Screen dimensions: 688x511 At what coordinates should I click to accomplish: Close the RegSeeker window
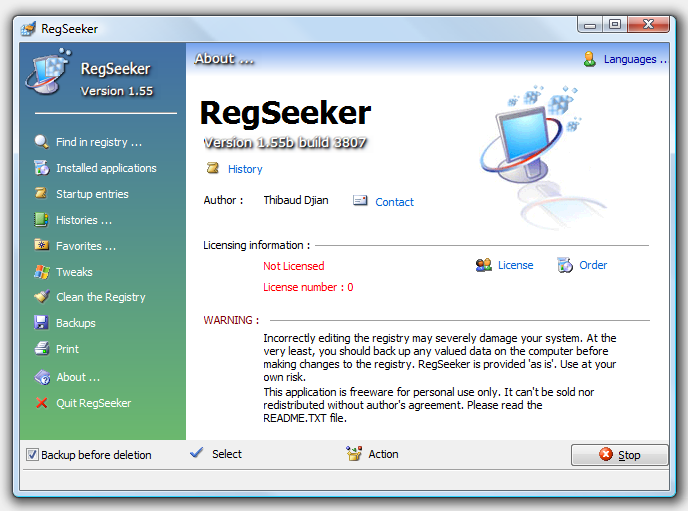(x=649, y=25)
